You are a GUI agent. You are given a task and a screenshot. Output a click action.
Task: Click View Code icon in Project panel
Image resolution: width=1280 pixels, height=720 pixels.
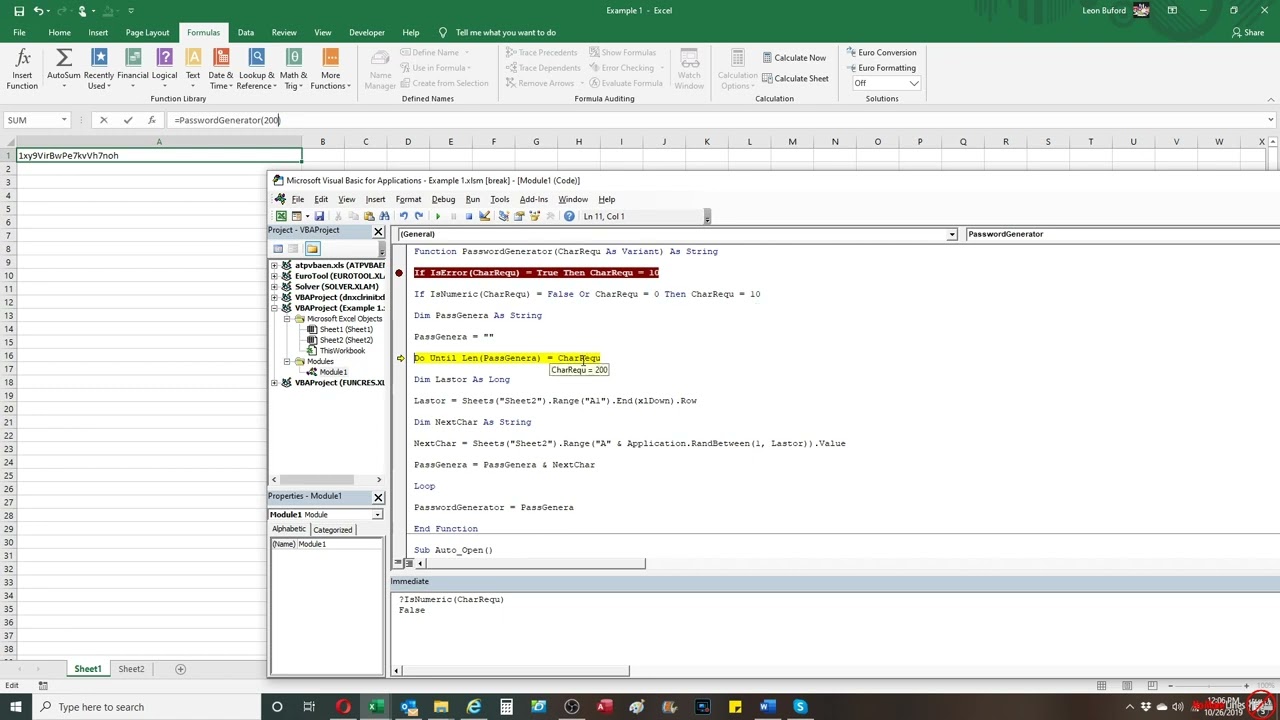pos(278,249)
